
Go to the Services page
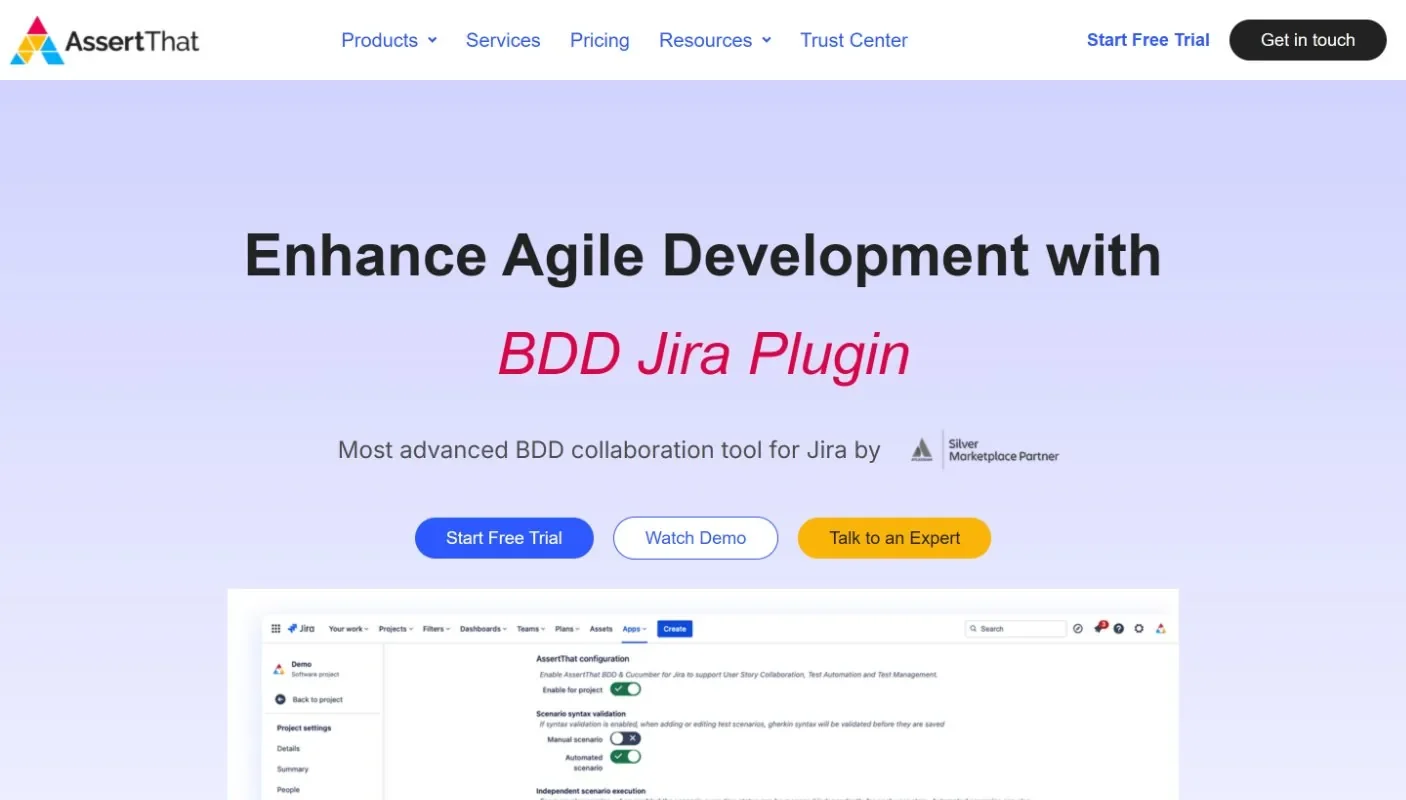tap(503, 40)
